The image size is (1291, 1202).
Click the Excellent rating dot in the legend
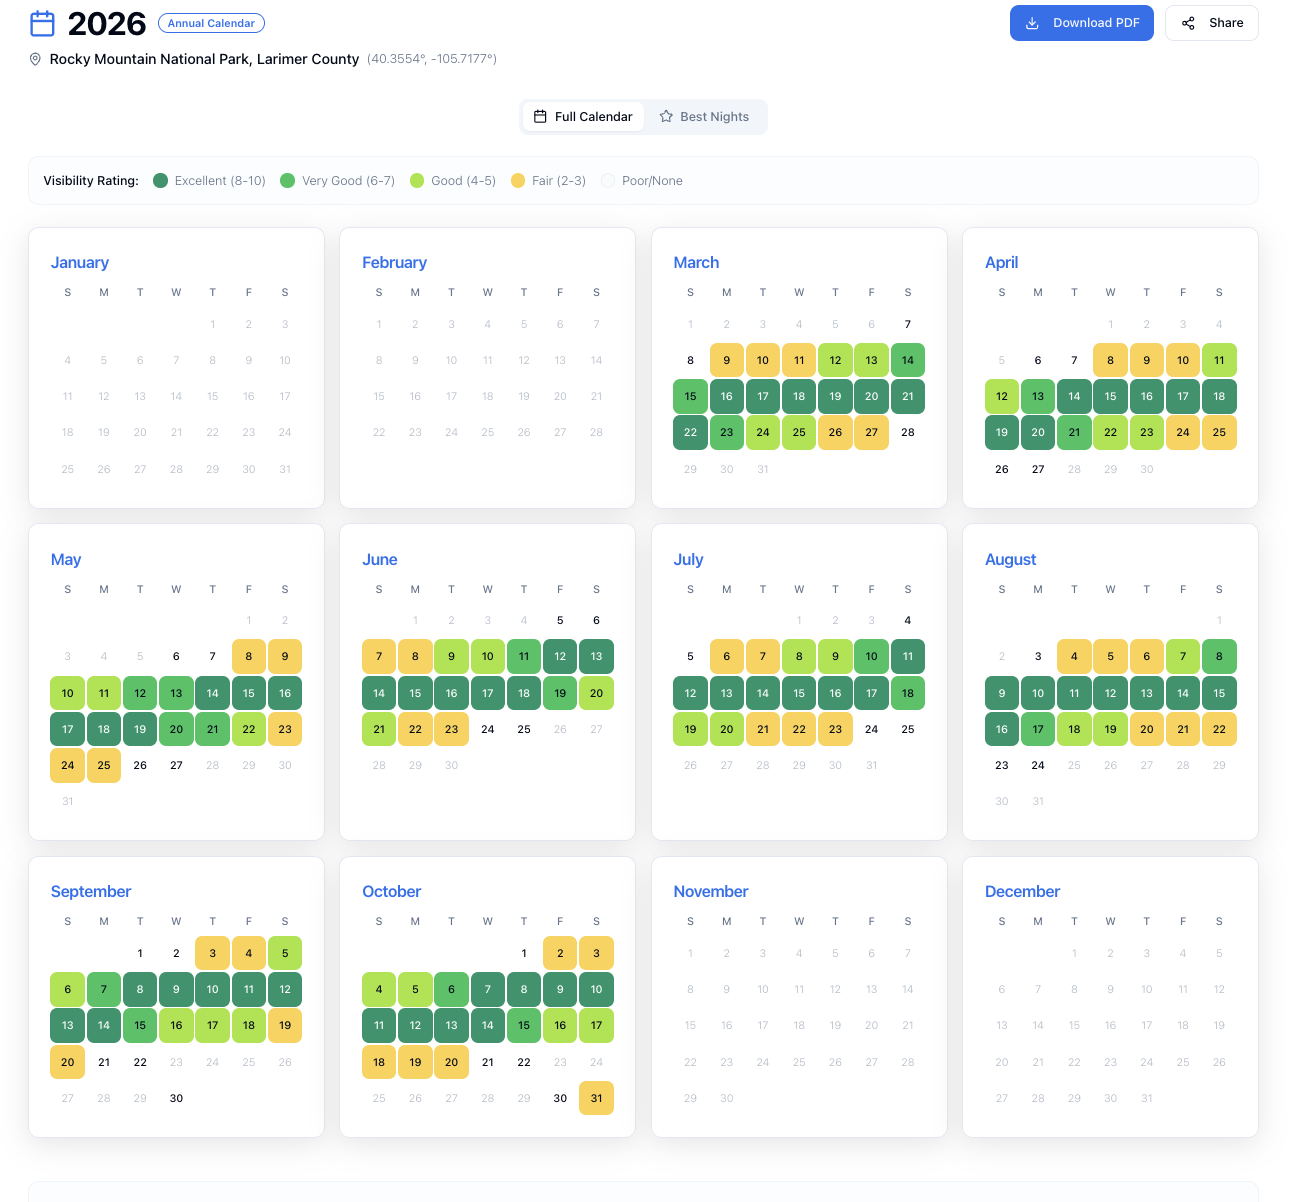click(160, 180)
